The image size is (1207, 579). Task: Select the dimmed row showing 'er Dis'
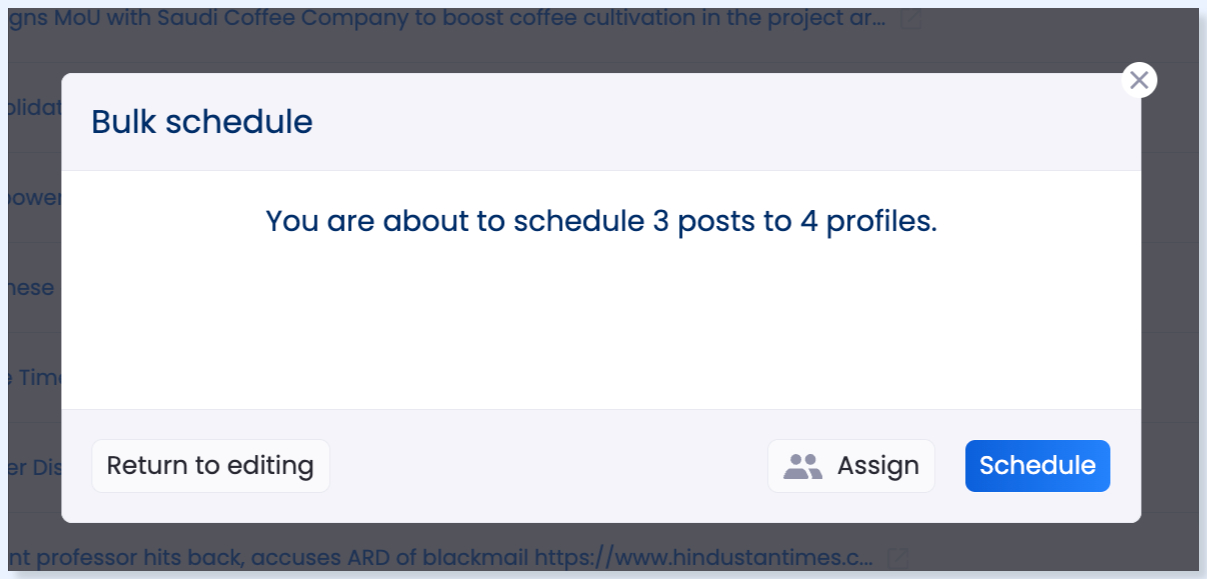34,466
